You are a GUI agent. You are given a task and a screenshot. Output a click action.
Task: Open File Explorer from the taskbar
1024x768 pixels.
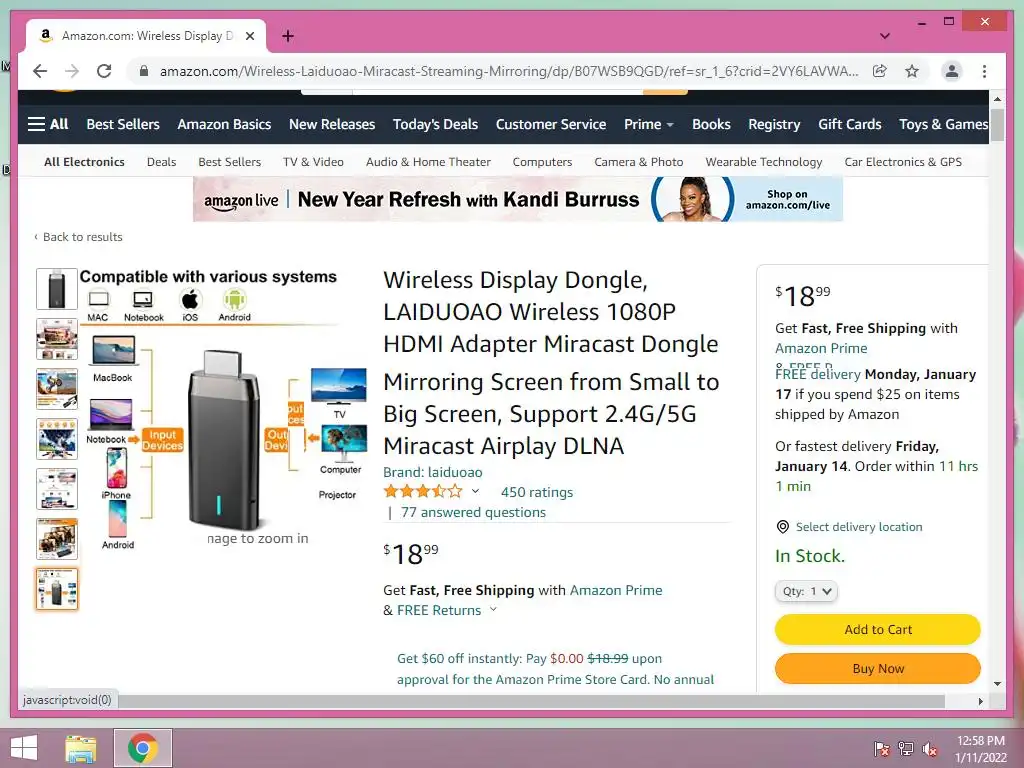coord(81,748)
